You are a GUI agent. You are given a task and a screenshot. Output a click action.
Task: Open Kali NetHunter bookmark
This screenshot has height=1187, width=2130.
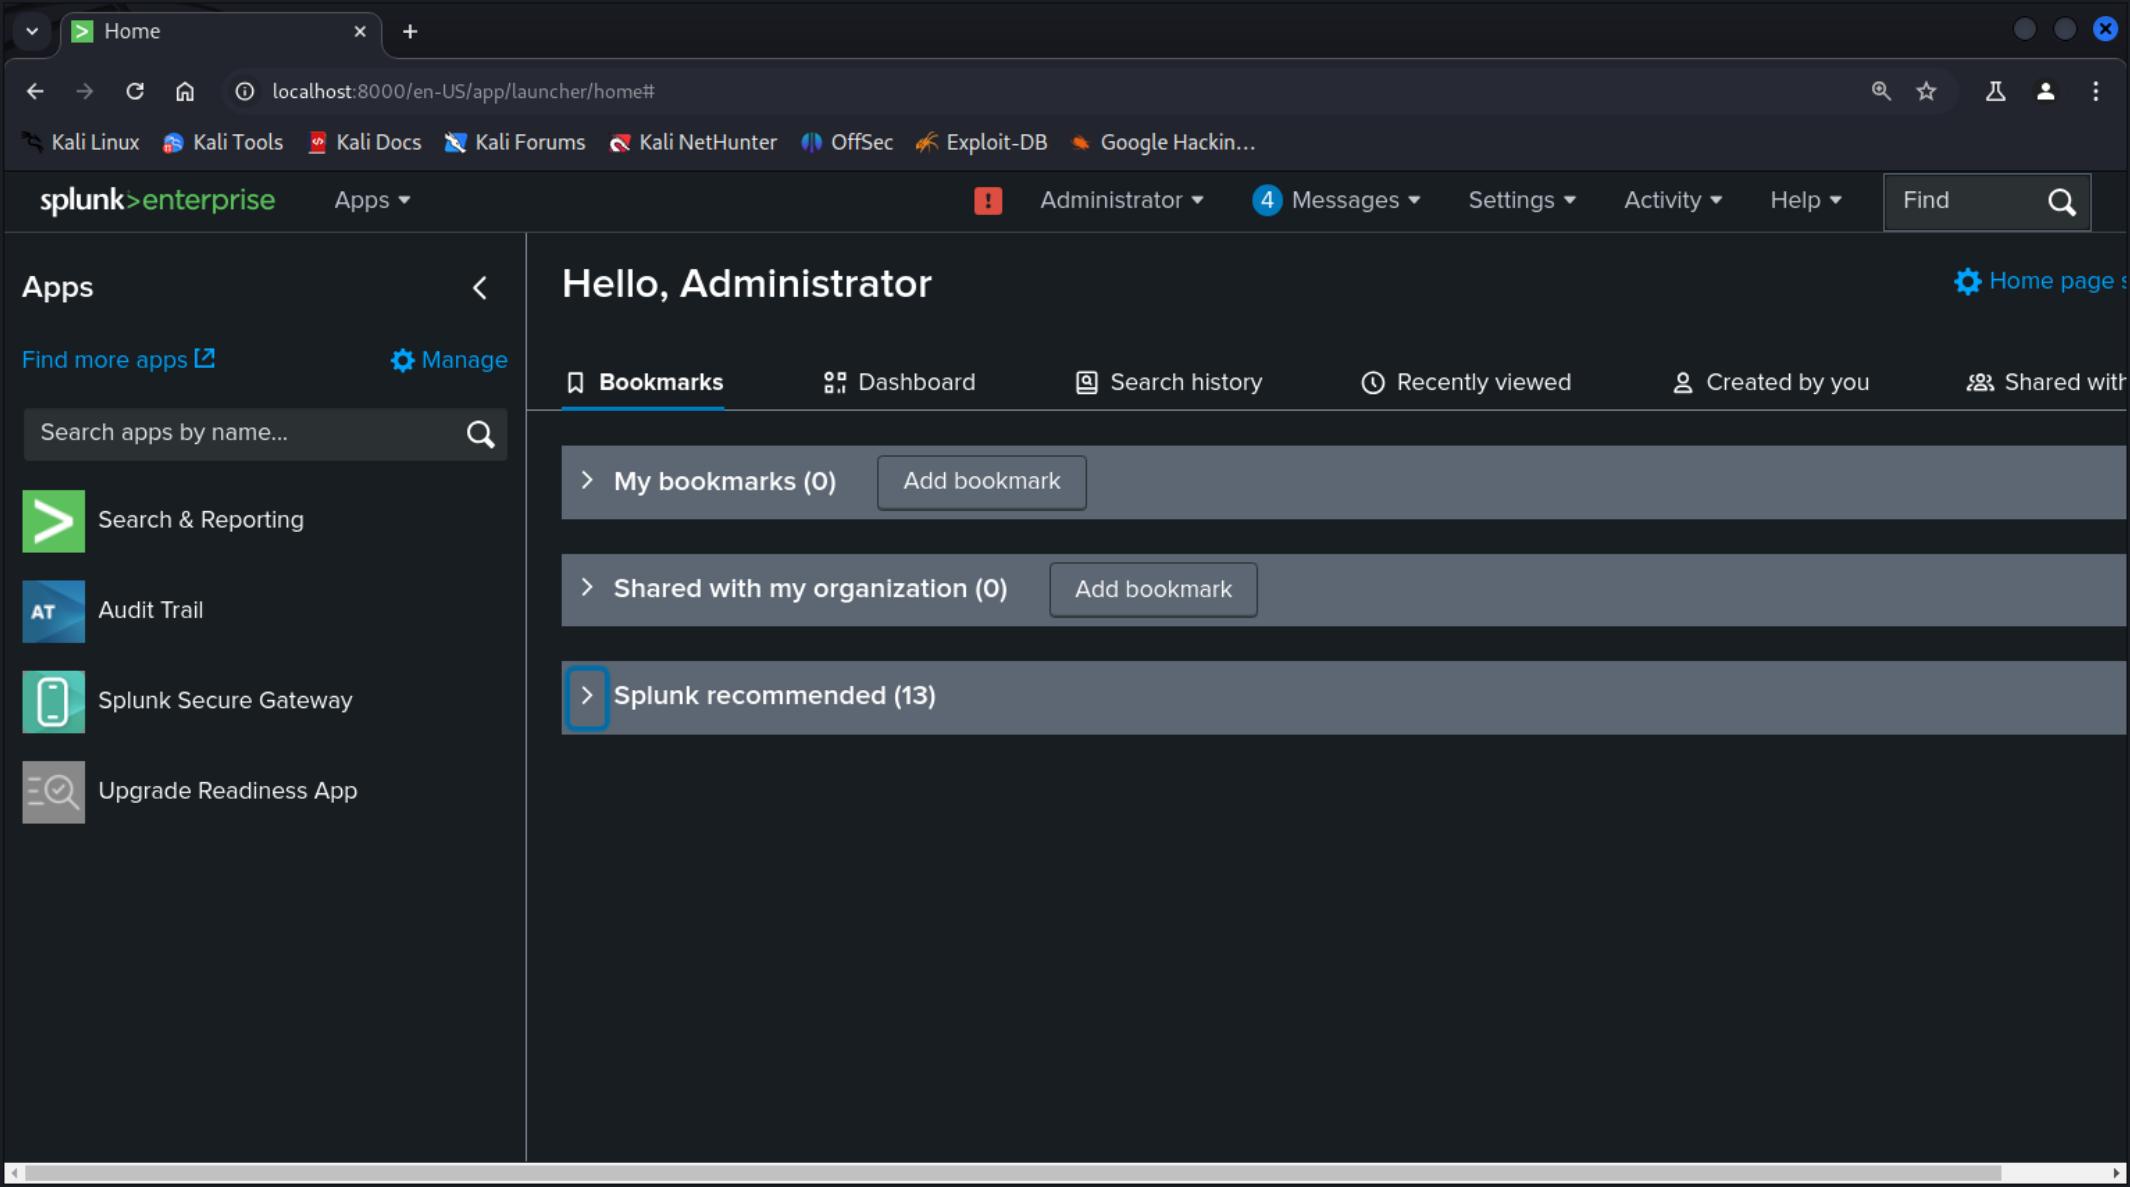693,142
